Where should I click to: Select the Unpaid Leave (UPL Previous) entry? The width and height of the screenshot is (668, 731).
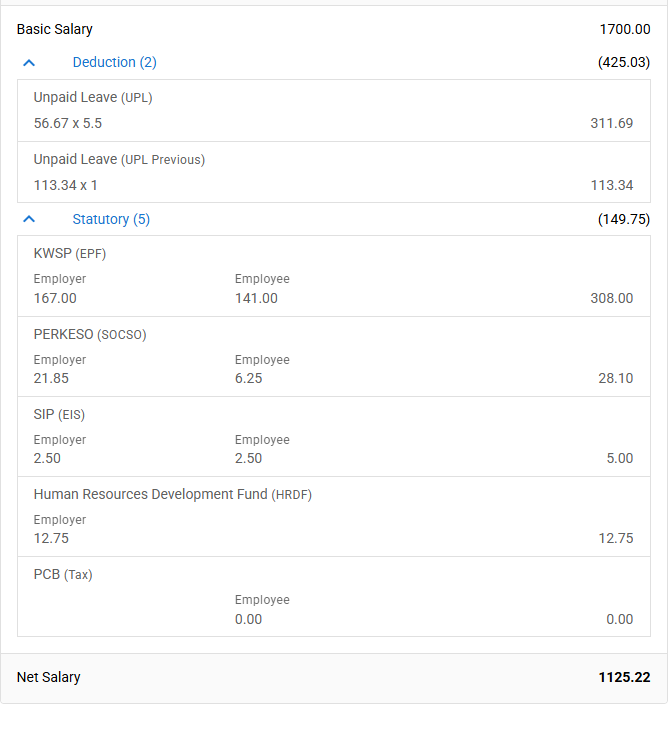coord(119,159)
